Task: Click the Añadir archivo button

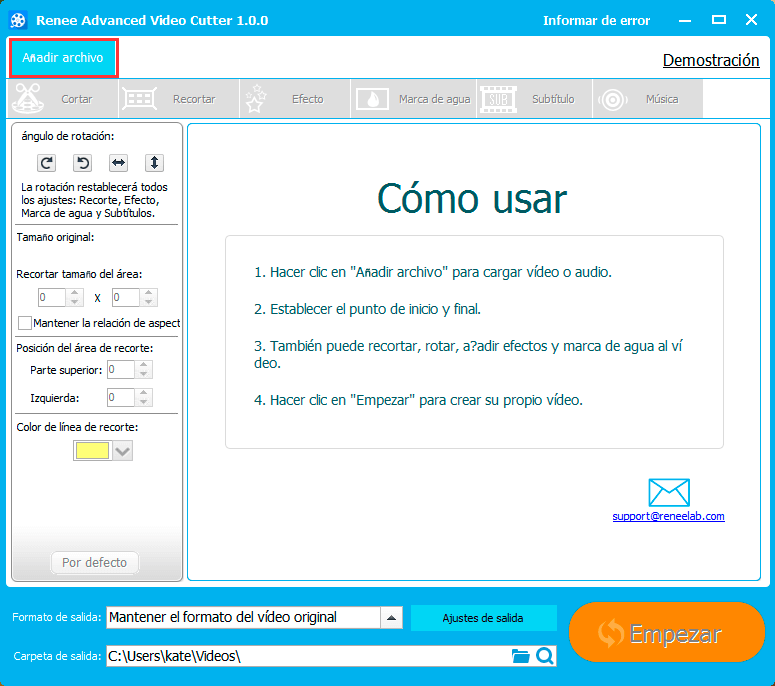Action: [x=63, y=58]
